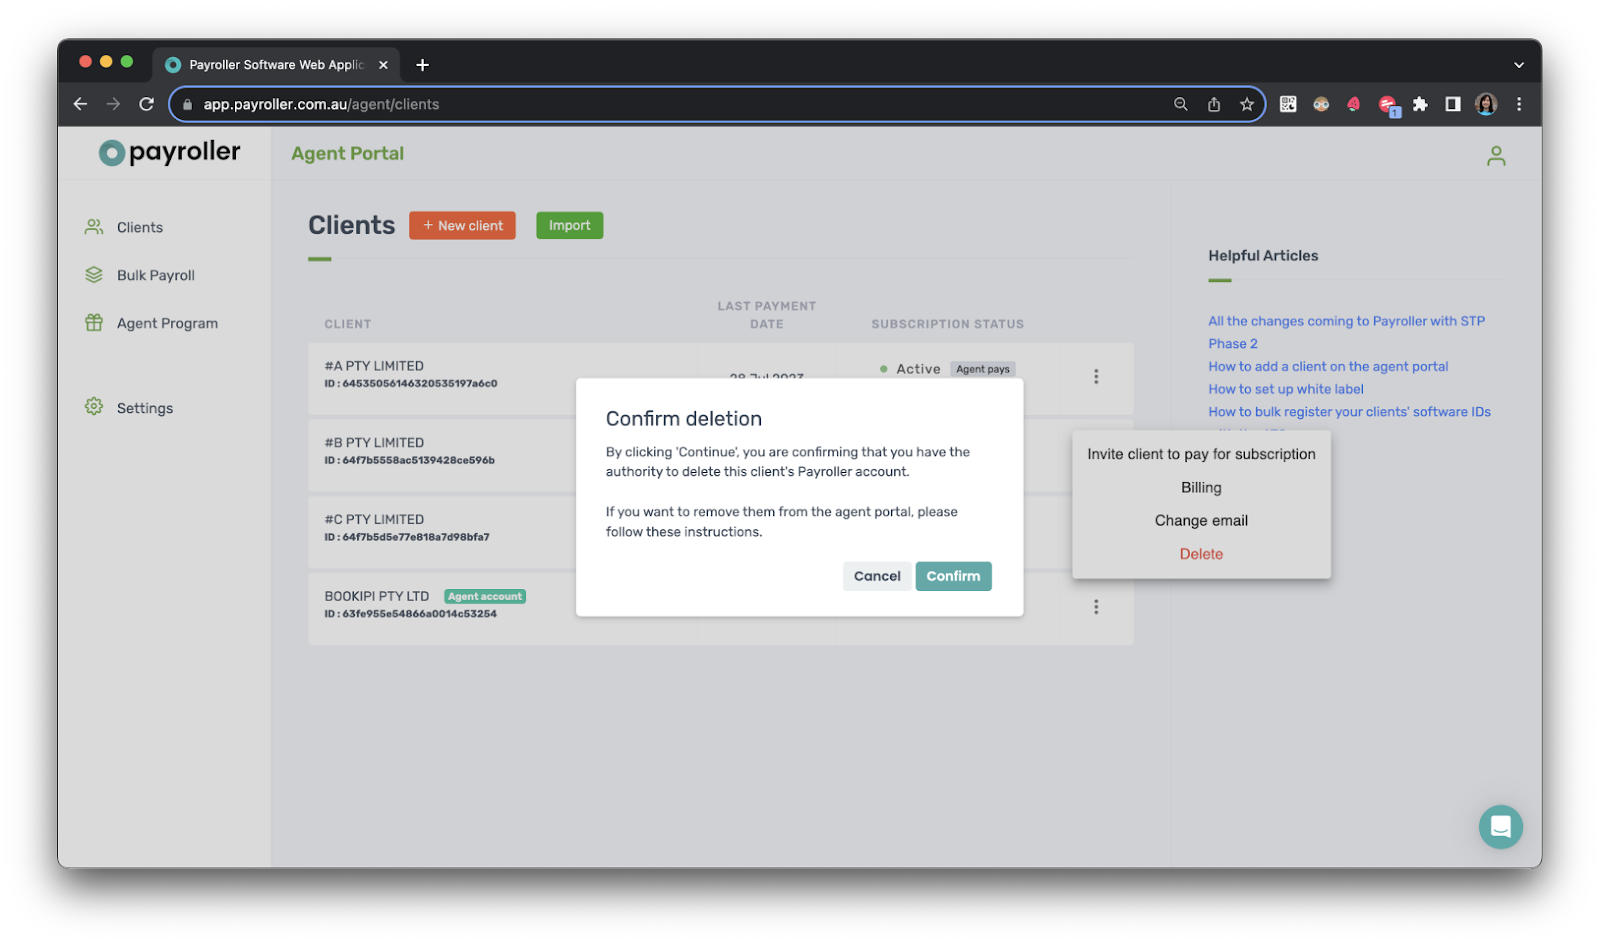Open Clients in the sidebar
Viewport: 1600px width, 944px height.
(x=139, y=228)
